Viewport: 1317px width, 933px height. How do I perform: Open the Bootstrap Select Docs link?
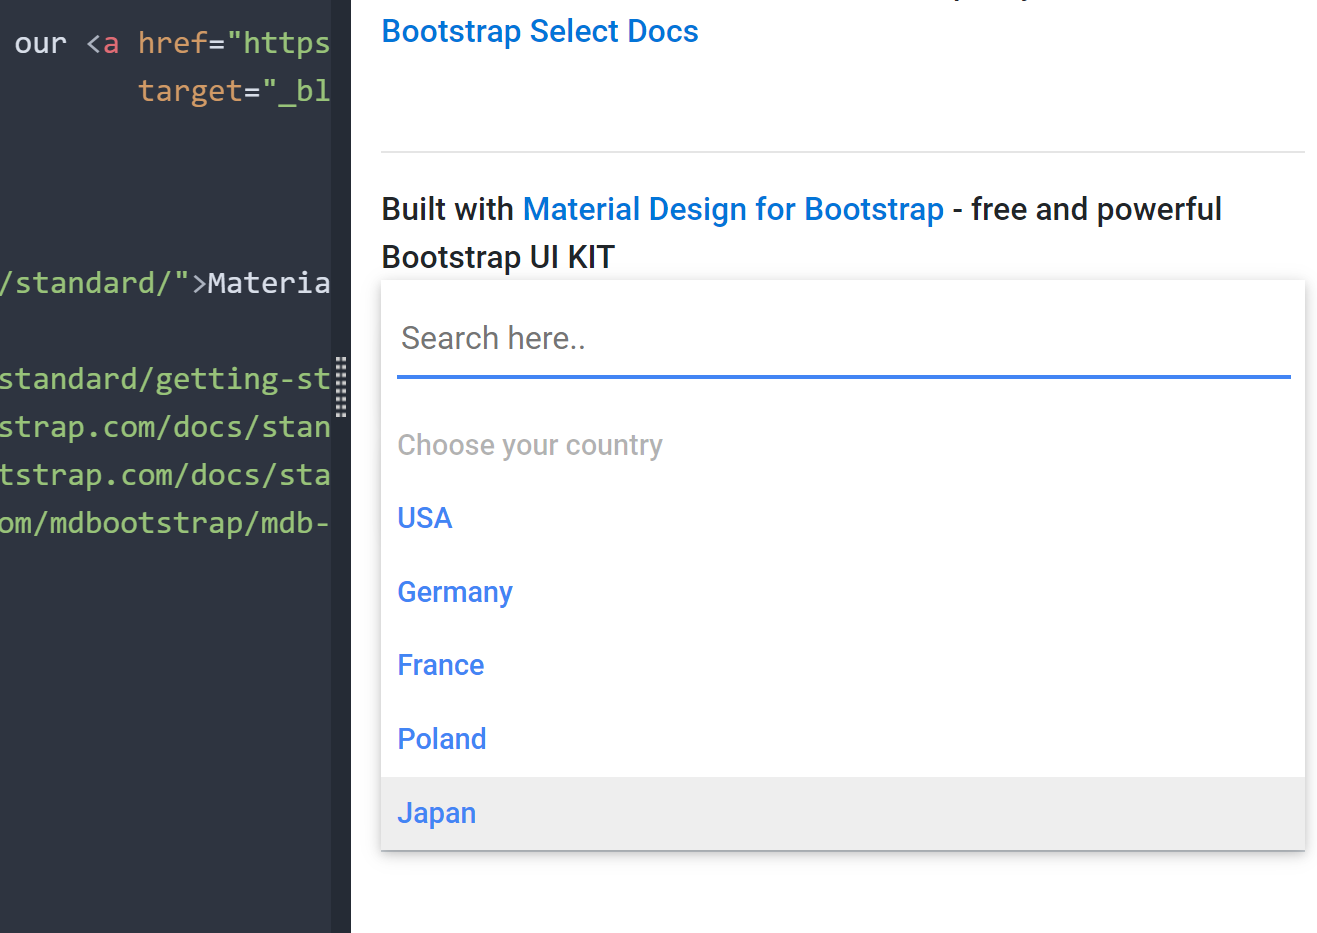pos(539,31)
